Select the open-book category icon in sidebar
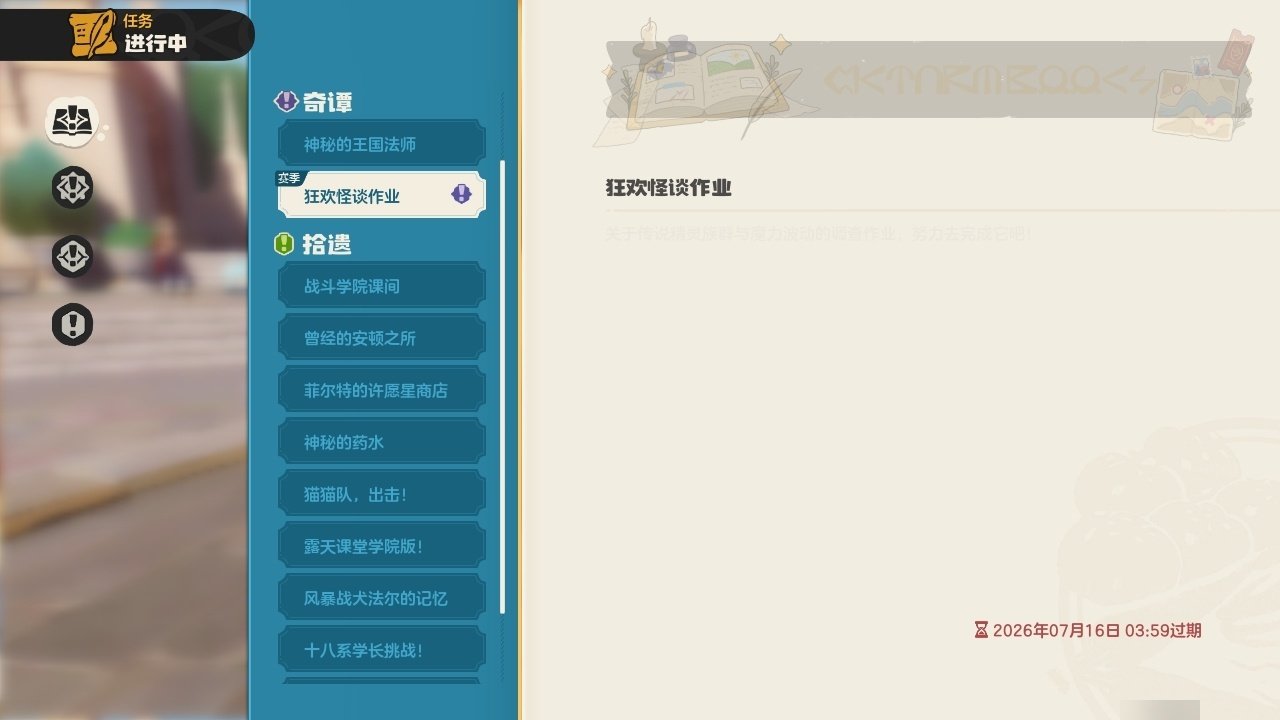1280x720 pixels. coord(72,122)
